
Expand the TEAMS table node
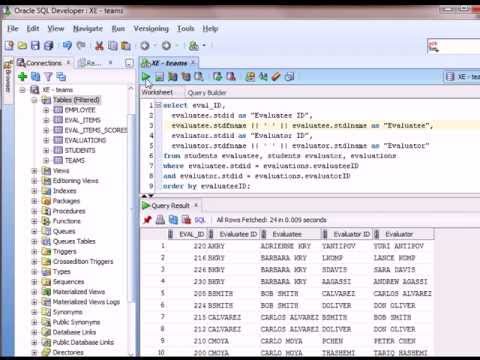pyautogui.click(x=46, y=161)
